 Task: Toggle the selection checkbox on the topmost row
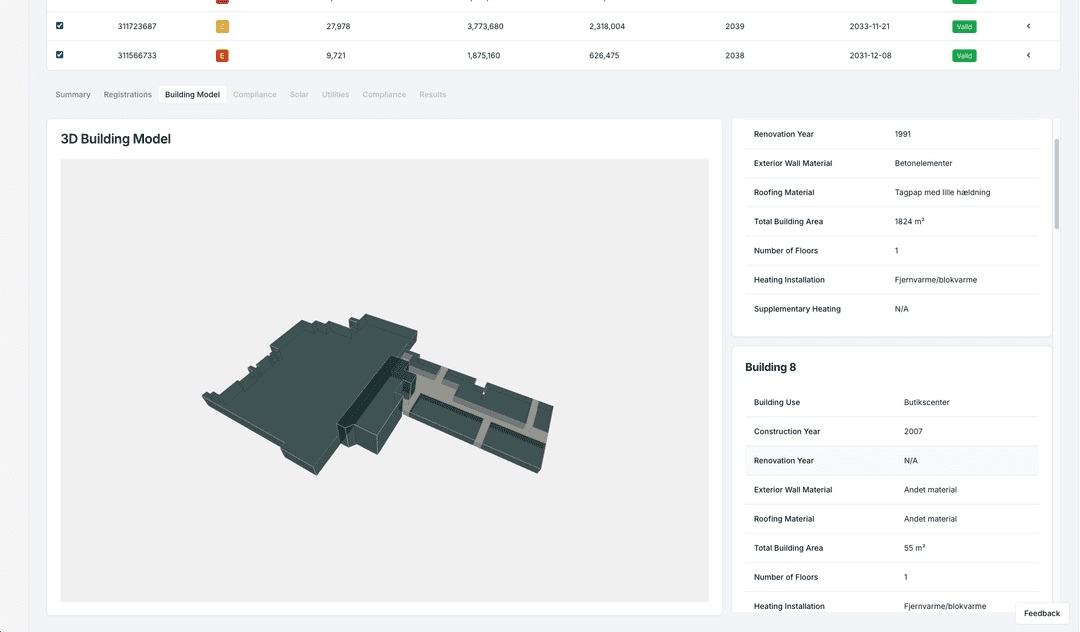[x=59, y=2]
